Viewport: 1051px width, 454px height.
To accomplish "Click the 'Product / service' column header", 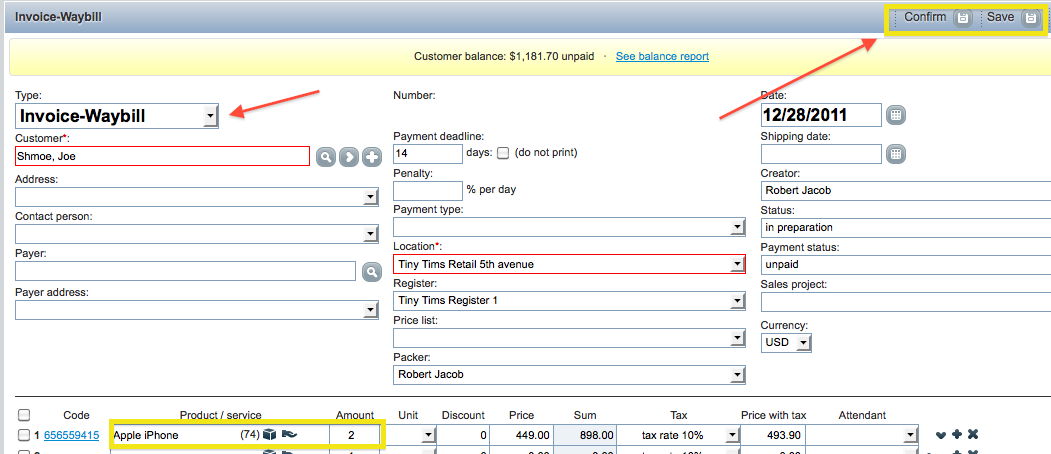I will click(221, 415).
